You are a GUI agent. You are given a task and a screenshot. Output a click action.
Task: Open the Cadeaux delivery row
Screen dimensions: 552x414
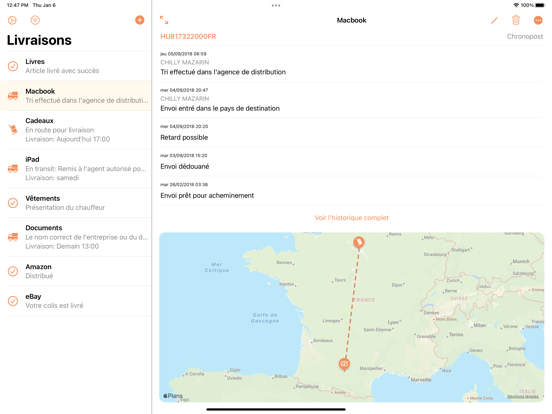[x=76, y=130]
